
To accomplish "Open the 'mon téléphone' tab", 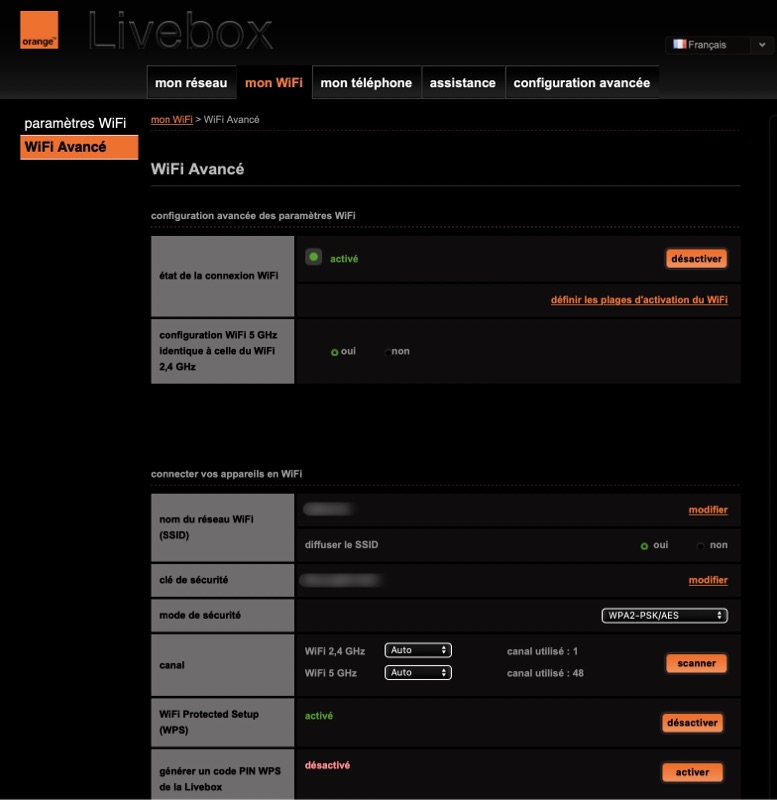I will point(366,83).
